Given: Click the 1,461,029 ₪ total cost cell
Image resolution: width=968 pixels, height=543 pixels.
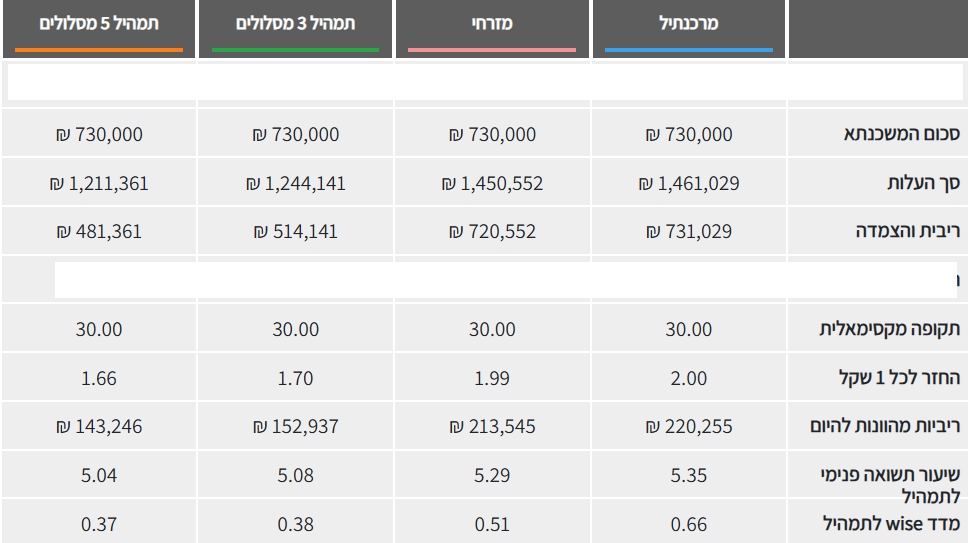Looking at the screenshot, I should (689, 183).
